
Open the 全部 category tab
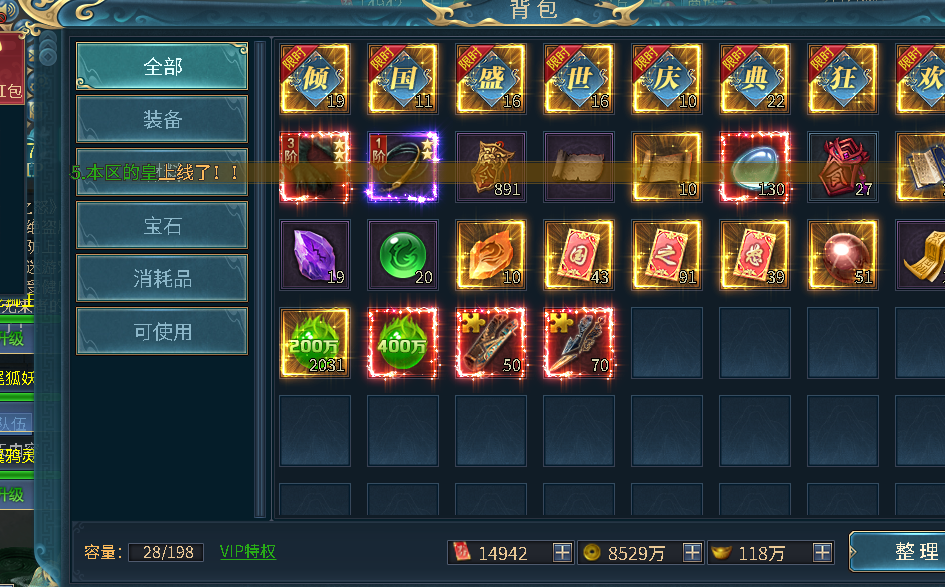pyautogui.click(x=162, y=66)
